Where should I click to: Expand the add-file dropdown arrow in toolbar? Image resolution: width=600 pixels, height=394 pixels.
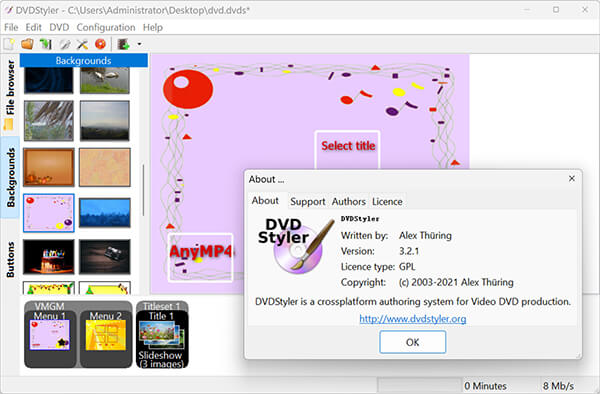pos(139,44)
